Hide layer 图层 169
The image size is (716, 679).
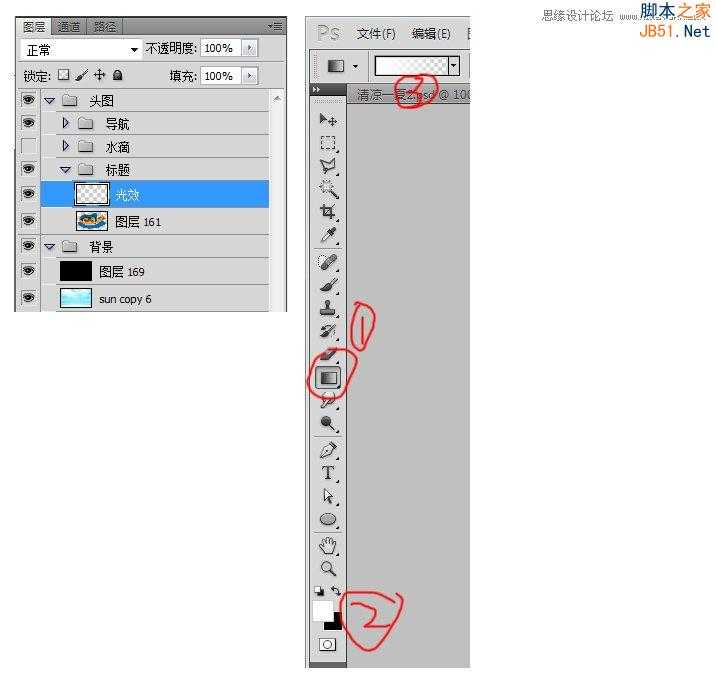click(x=28, y=271)
